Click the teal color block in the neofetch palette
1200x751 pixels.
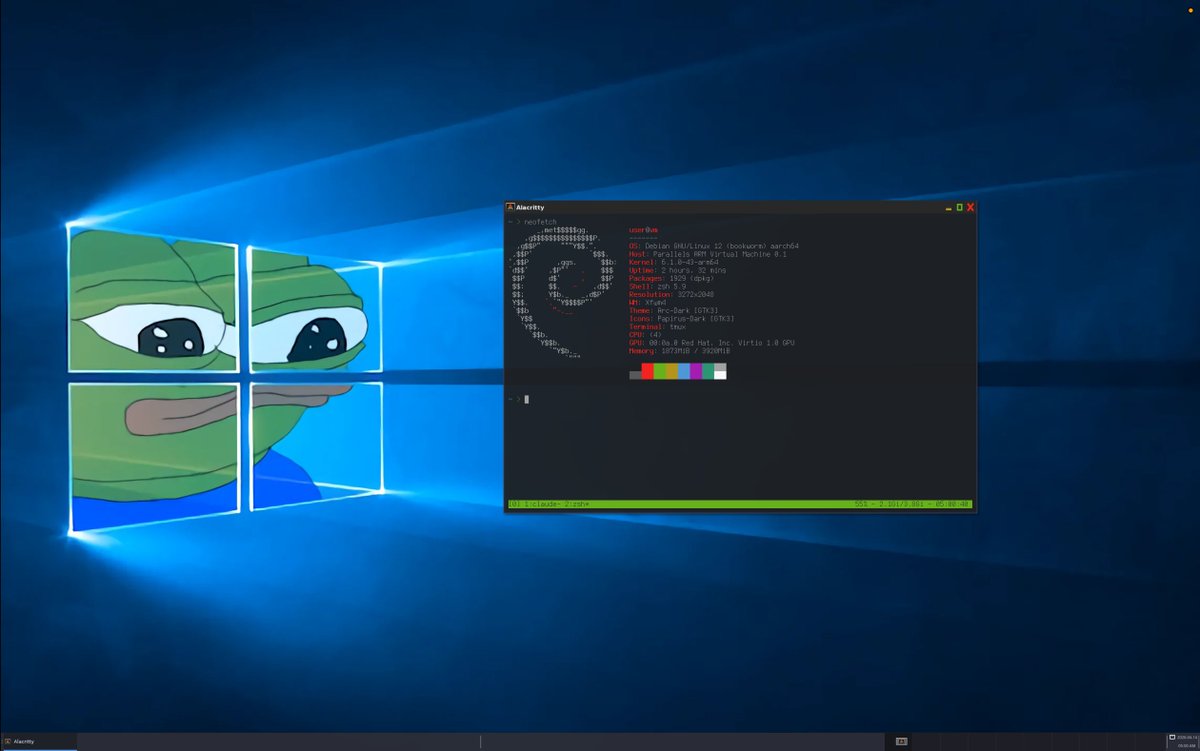click(708, 371)
